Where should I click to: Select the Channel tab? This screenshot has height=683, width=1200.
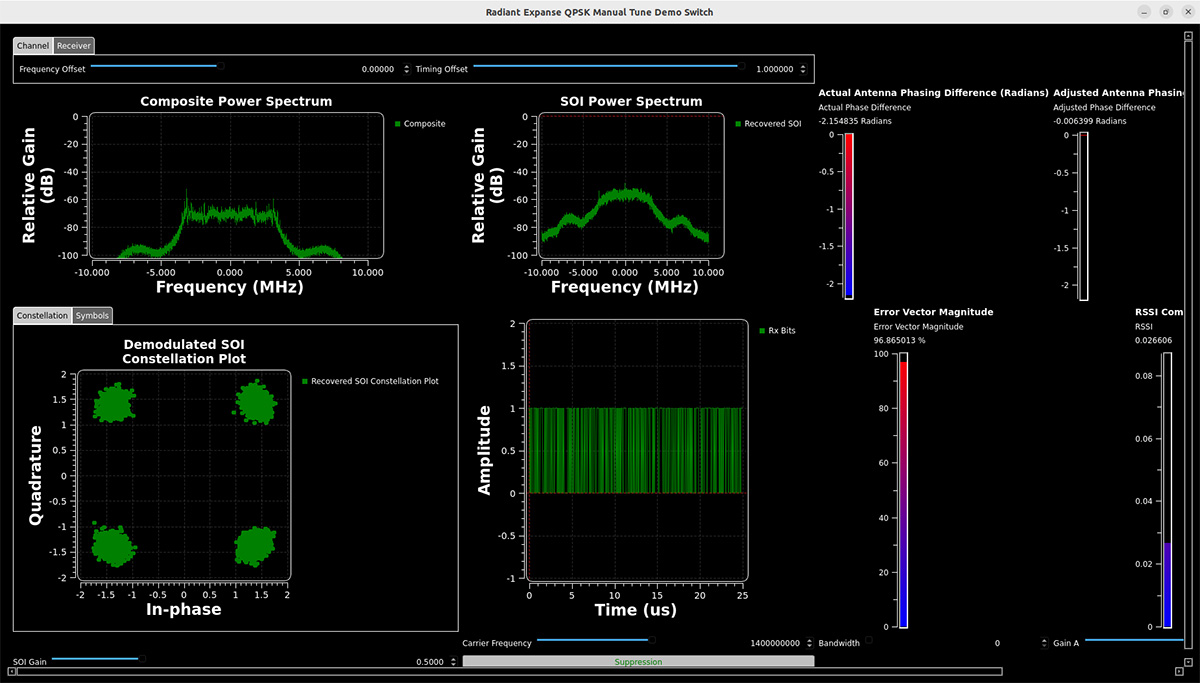click(x=33, y=46)
